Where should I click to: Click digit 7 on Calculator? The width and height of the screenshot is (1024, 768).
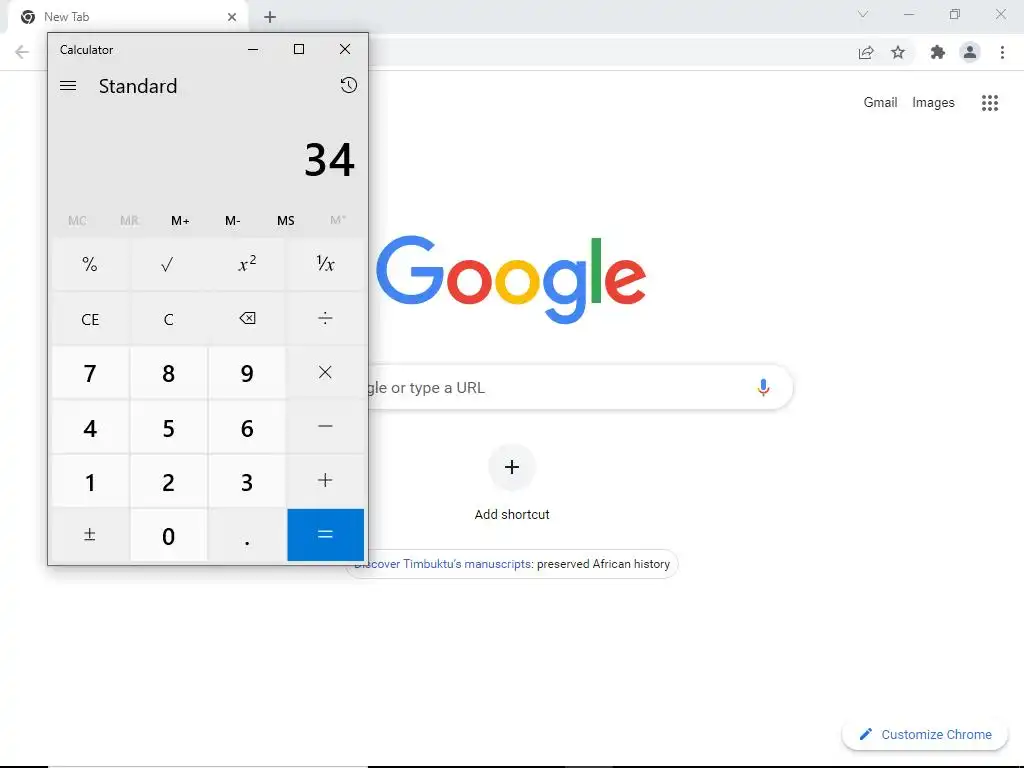click(90, 372)
